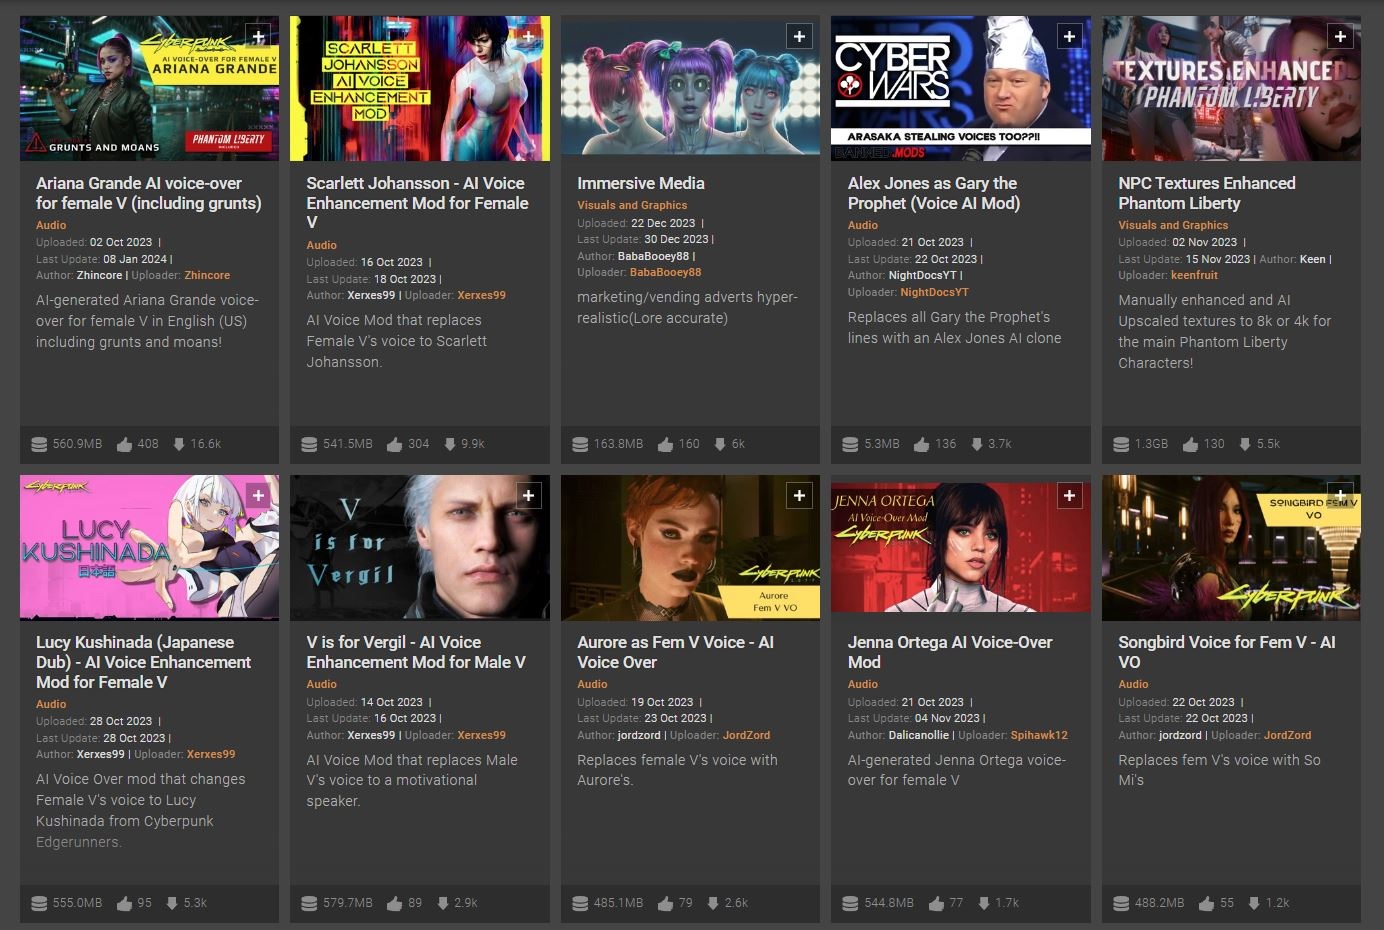Click thumbs-up icon on NPC Textures Enhanced mod
This screenshot has width=1384, height=930.
point(1191,444)
